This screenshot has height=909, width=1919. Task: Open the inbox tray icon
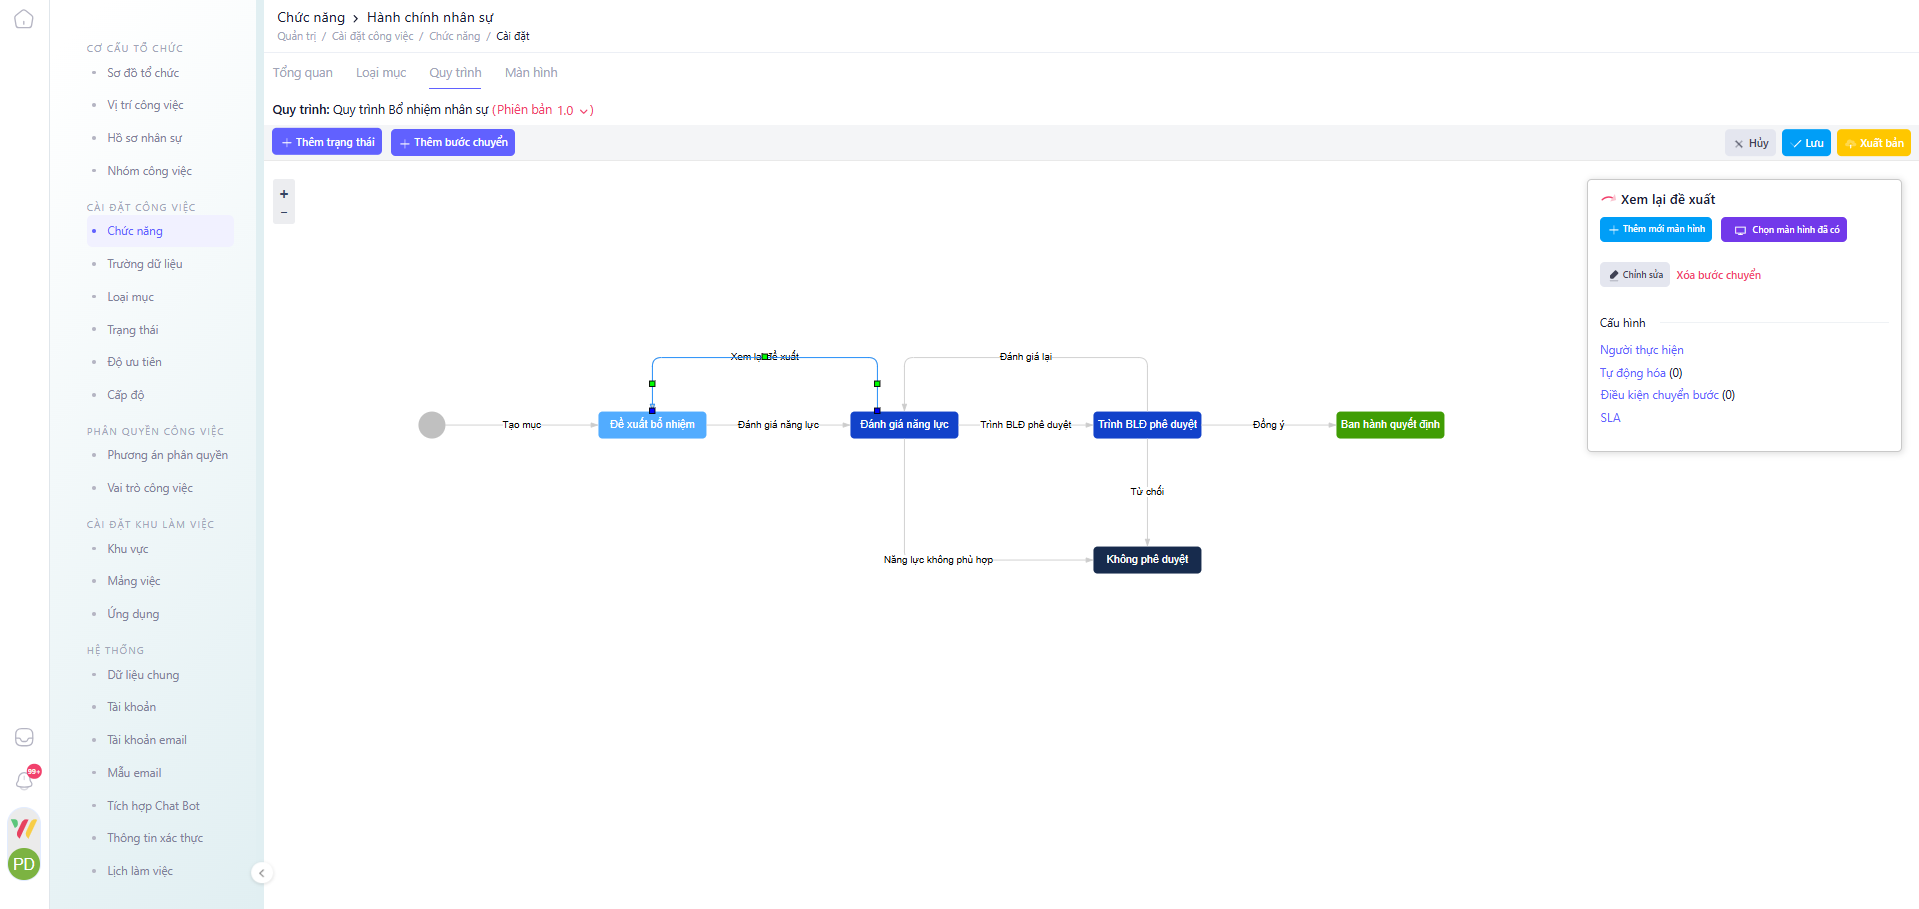[x=24, y=737]
